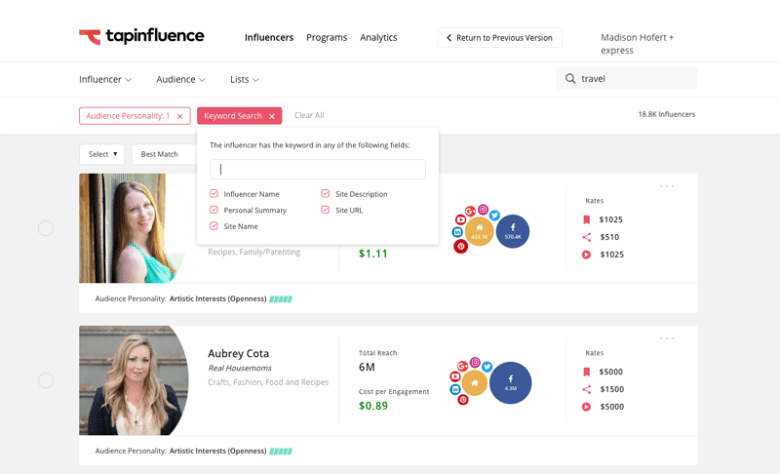The width and height of the screenshot is (780, 474).
Task: Click the 6M total reach value
Action: coord(367,368)
